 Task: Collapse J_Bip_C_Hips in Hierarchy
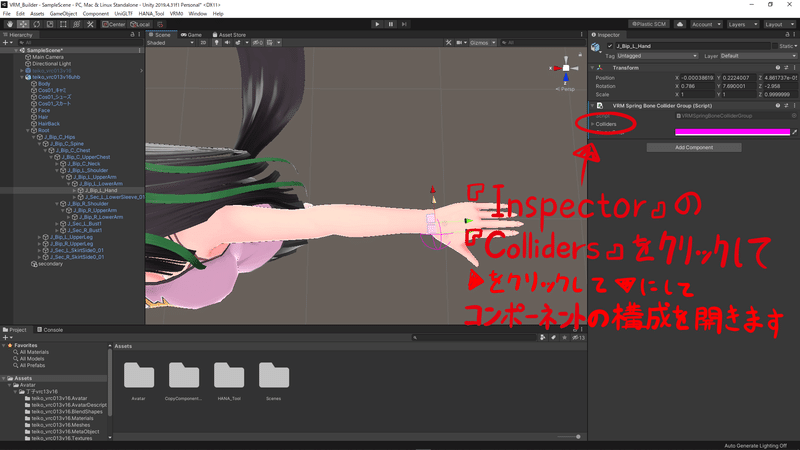(x=34, y=137)
